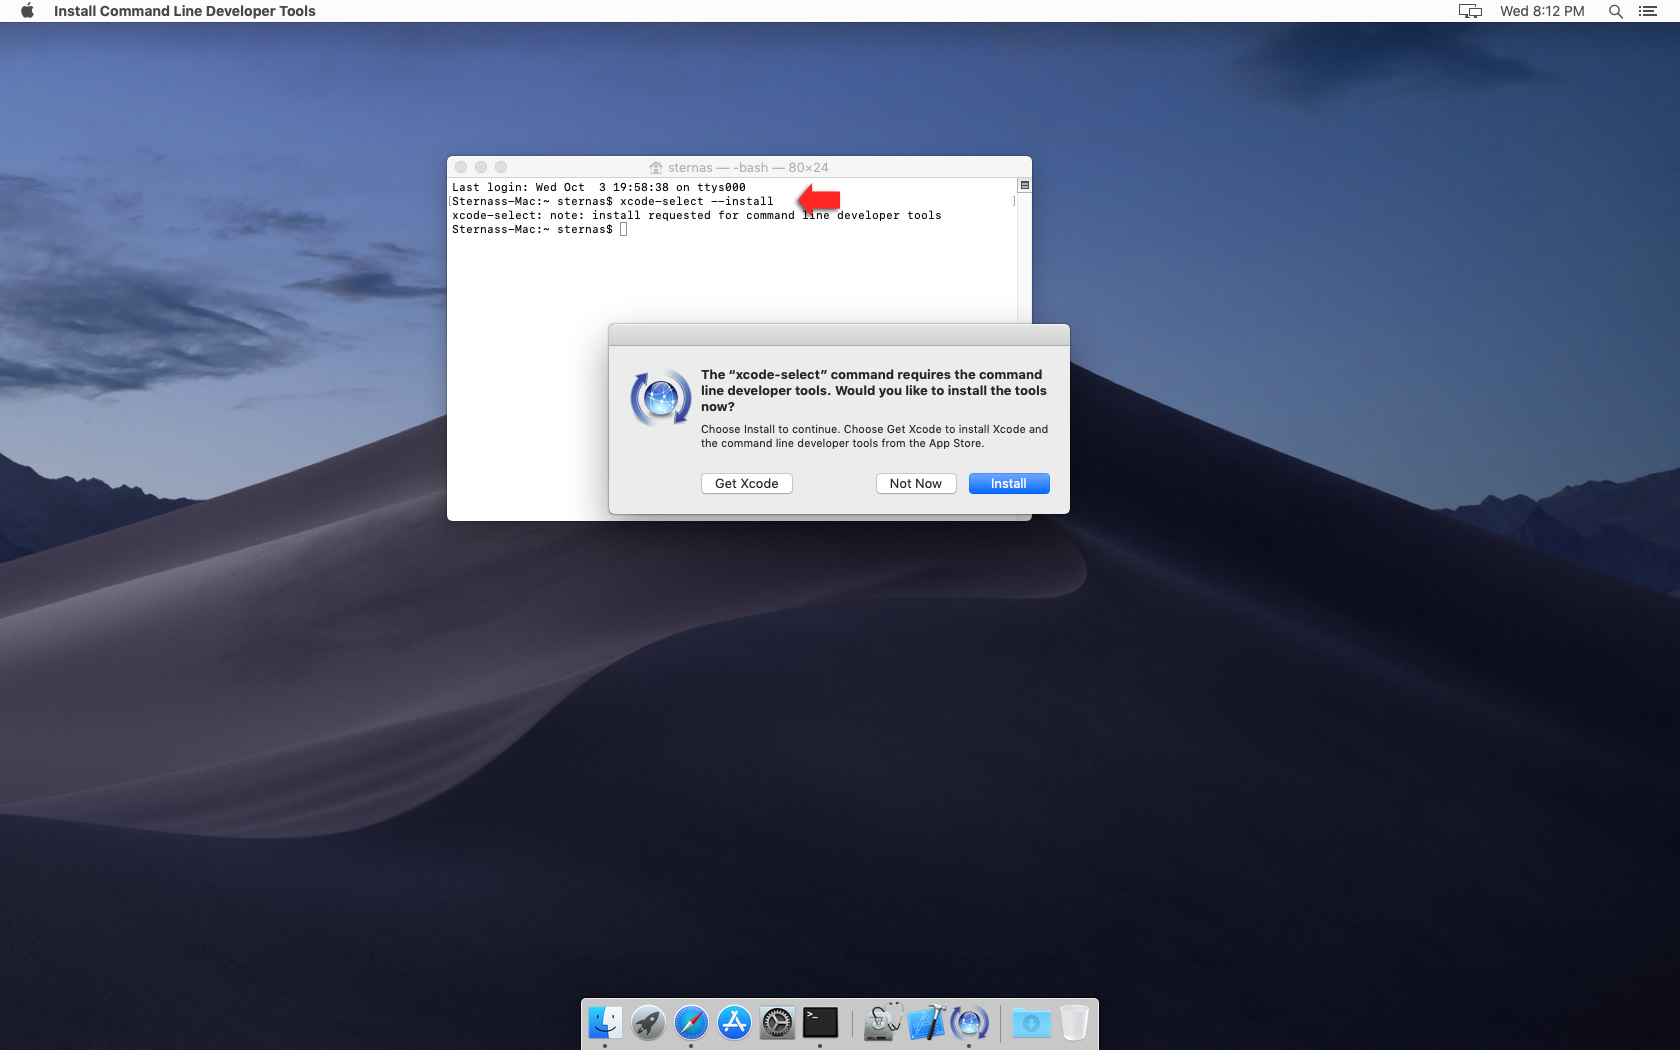The image size is (1680, 1050).
Task: Click the Get Xcode button
Action: [x=747, y=484]
